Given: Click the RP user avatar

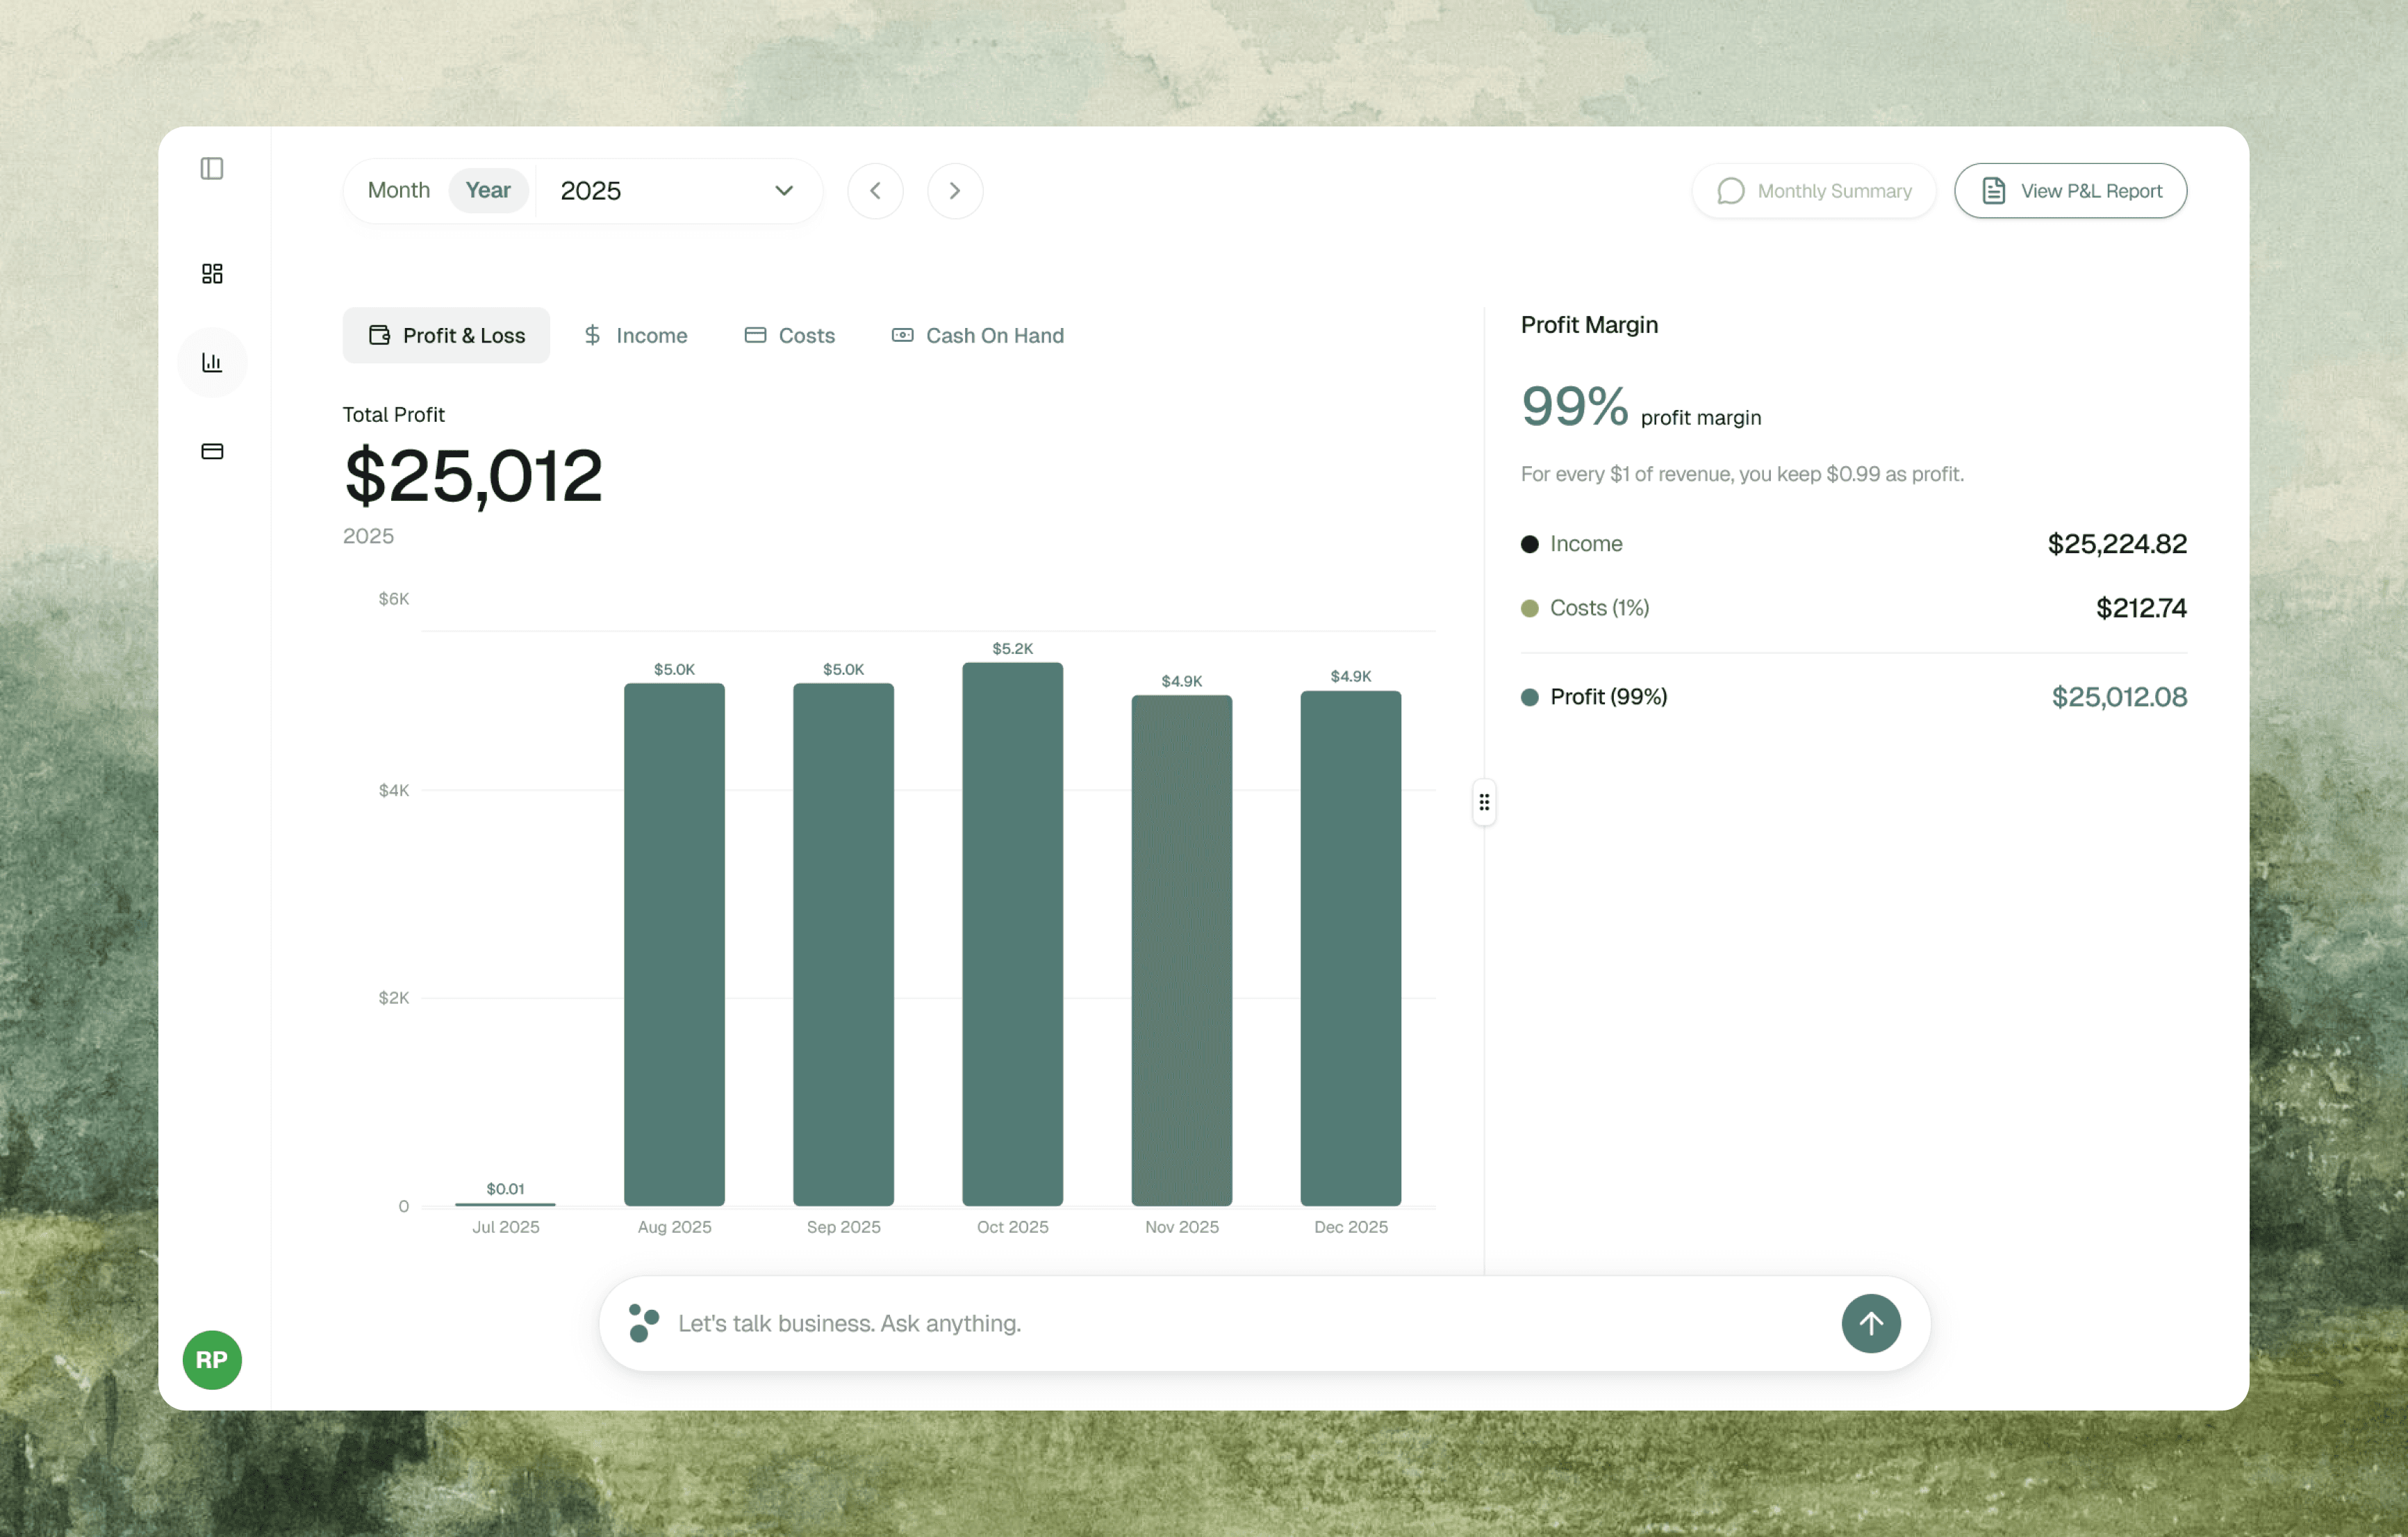Looking at the screenshot, I should point(212,1359).
